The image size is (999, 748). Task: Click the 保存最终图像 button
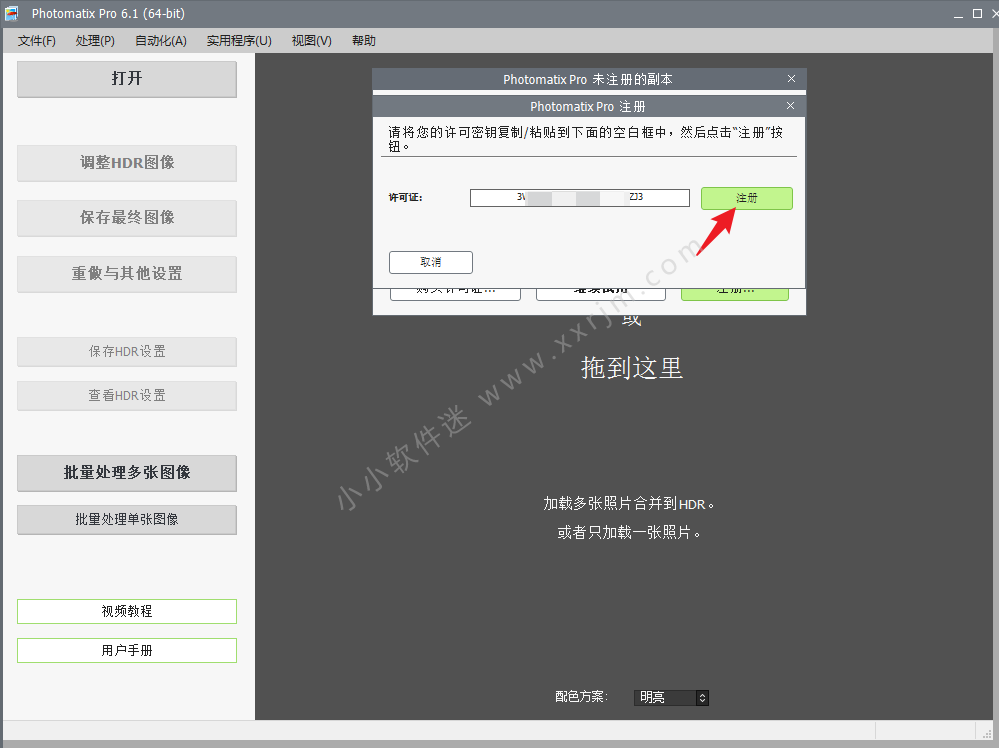tap(127, 217)
